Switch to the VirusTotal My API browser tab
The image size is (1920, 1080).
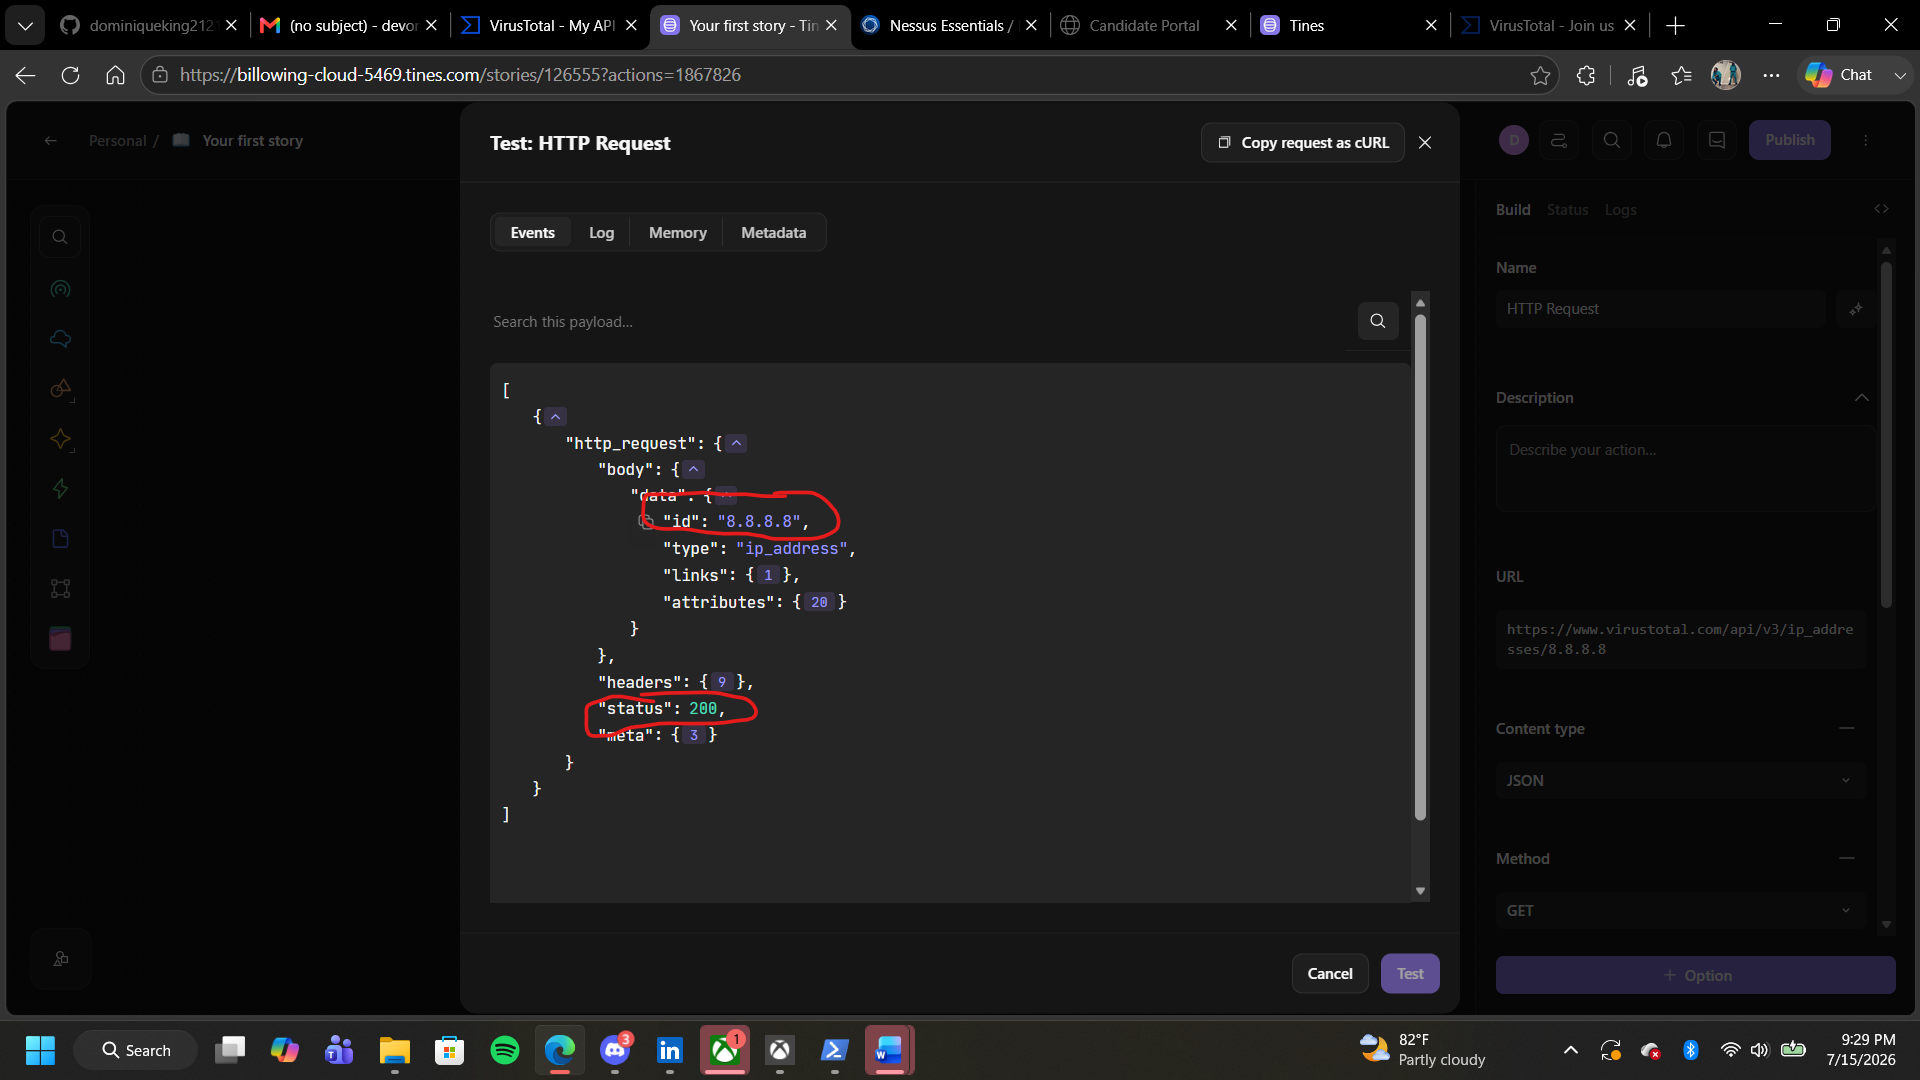click(x=550, y=25)
